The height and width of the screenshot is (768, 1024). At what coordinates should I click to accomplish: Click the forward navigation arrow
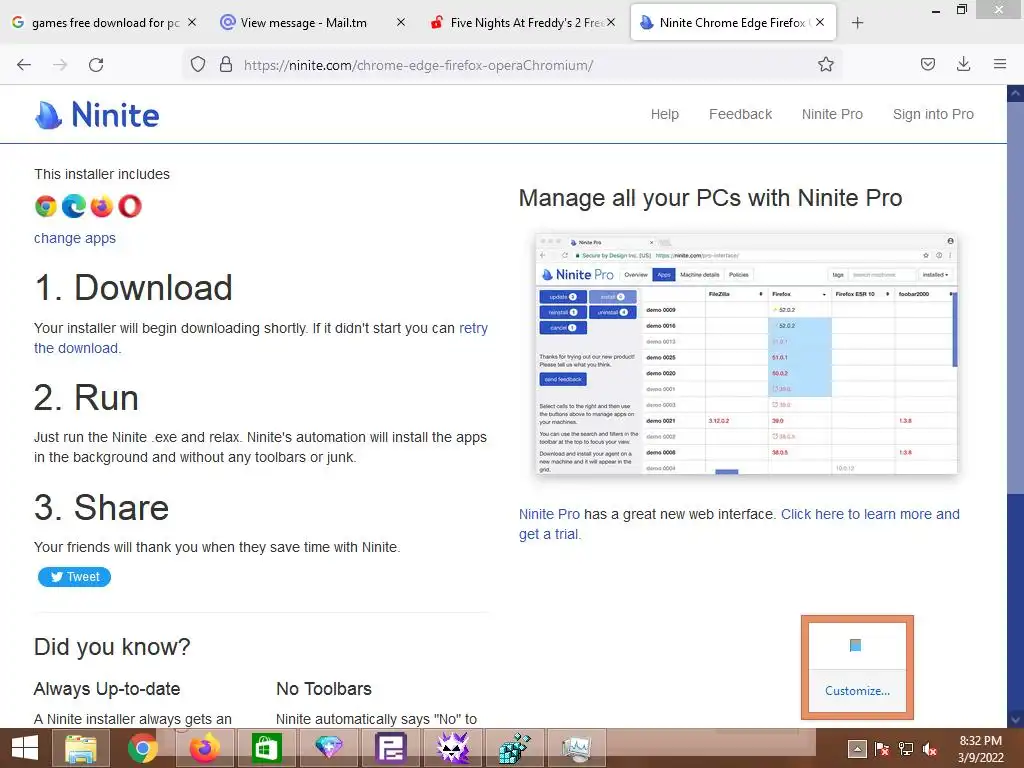[x=60, y=65]
